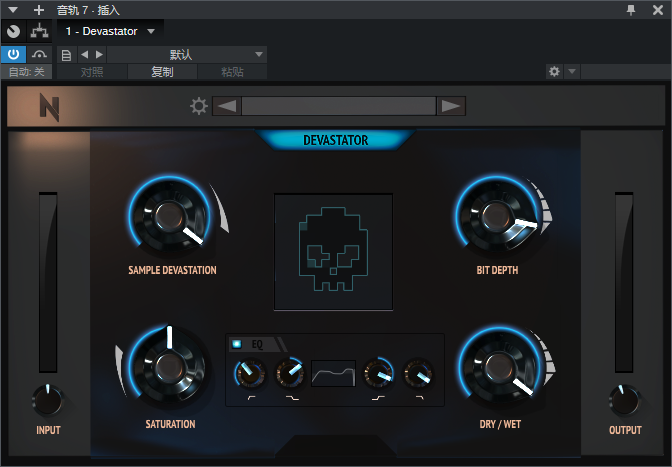
Task: Expand the gear options dropdown arrow
Action: (572, 72)
